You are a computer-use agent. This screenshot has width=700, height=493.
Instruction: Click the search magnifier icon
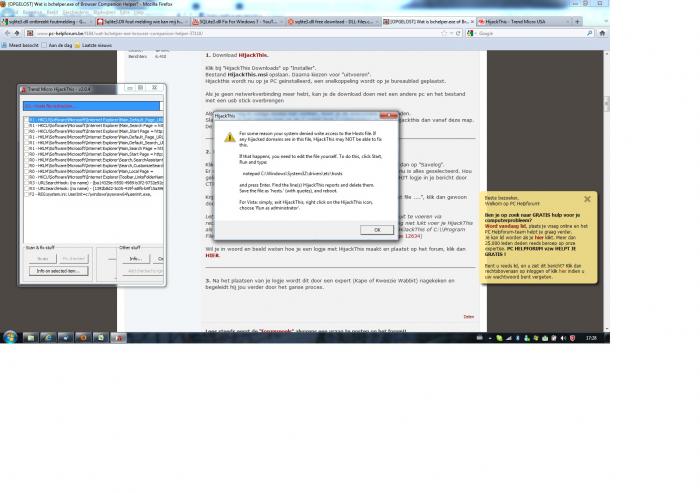(590, 33)
